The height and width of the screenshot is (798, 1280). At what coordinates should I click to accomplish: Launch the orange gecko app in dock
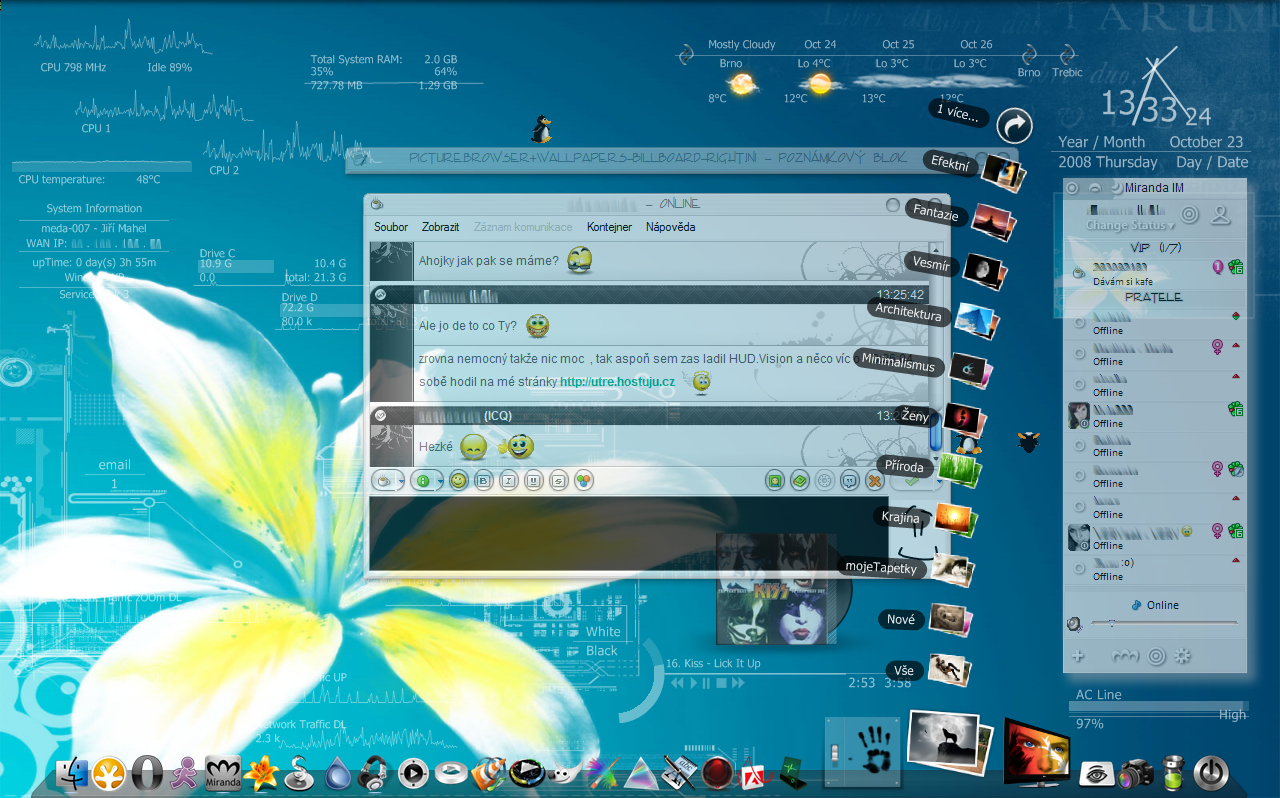coord(110,773)
